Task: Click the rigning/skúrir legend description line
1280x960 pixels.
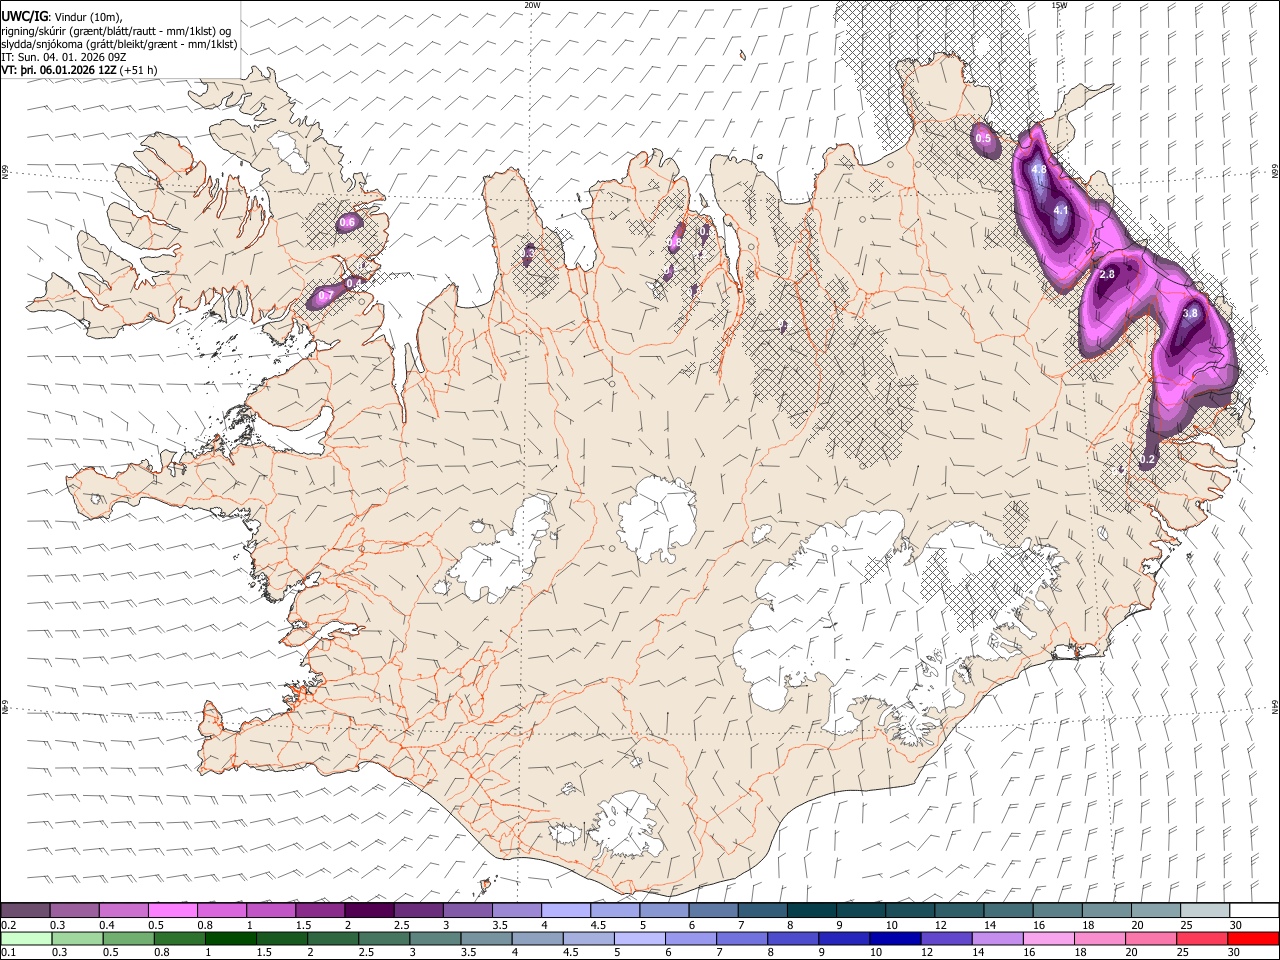Action: [116, 31]
